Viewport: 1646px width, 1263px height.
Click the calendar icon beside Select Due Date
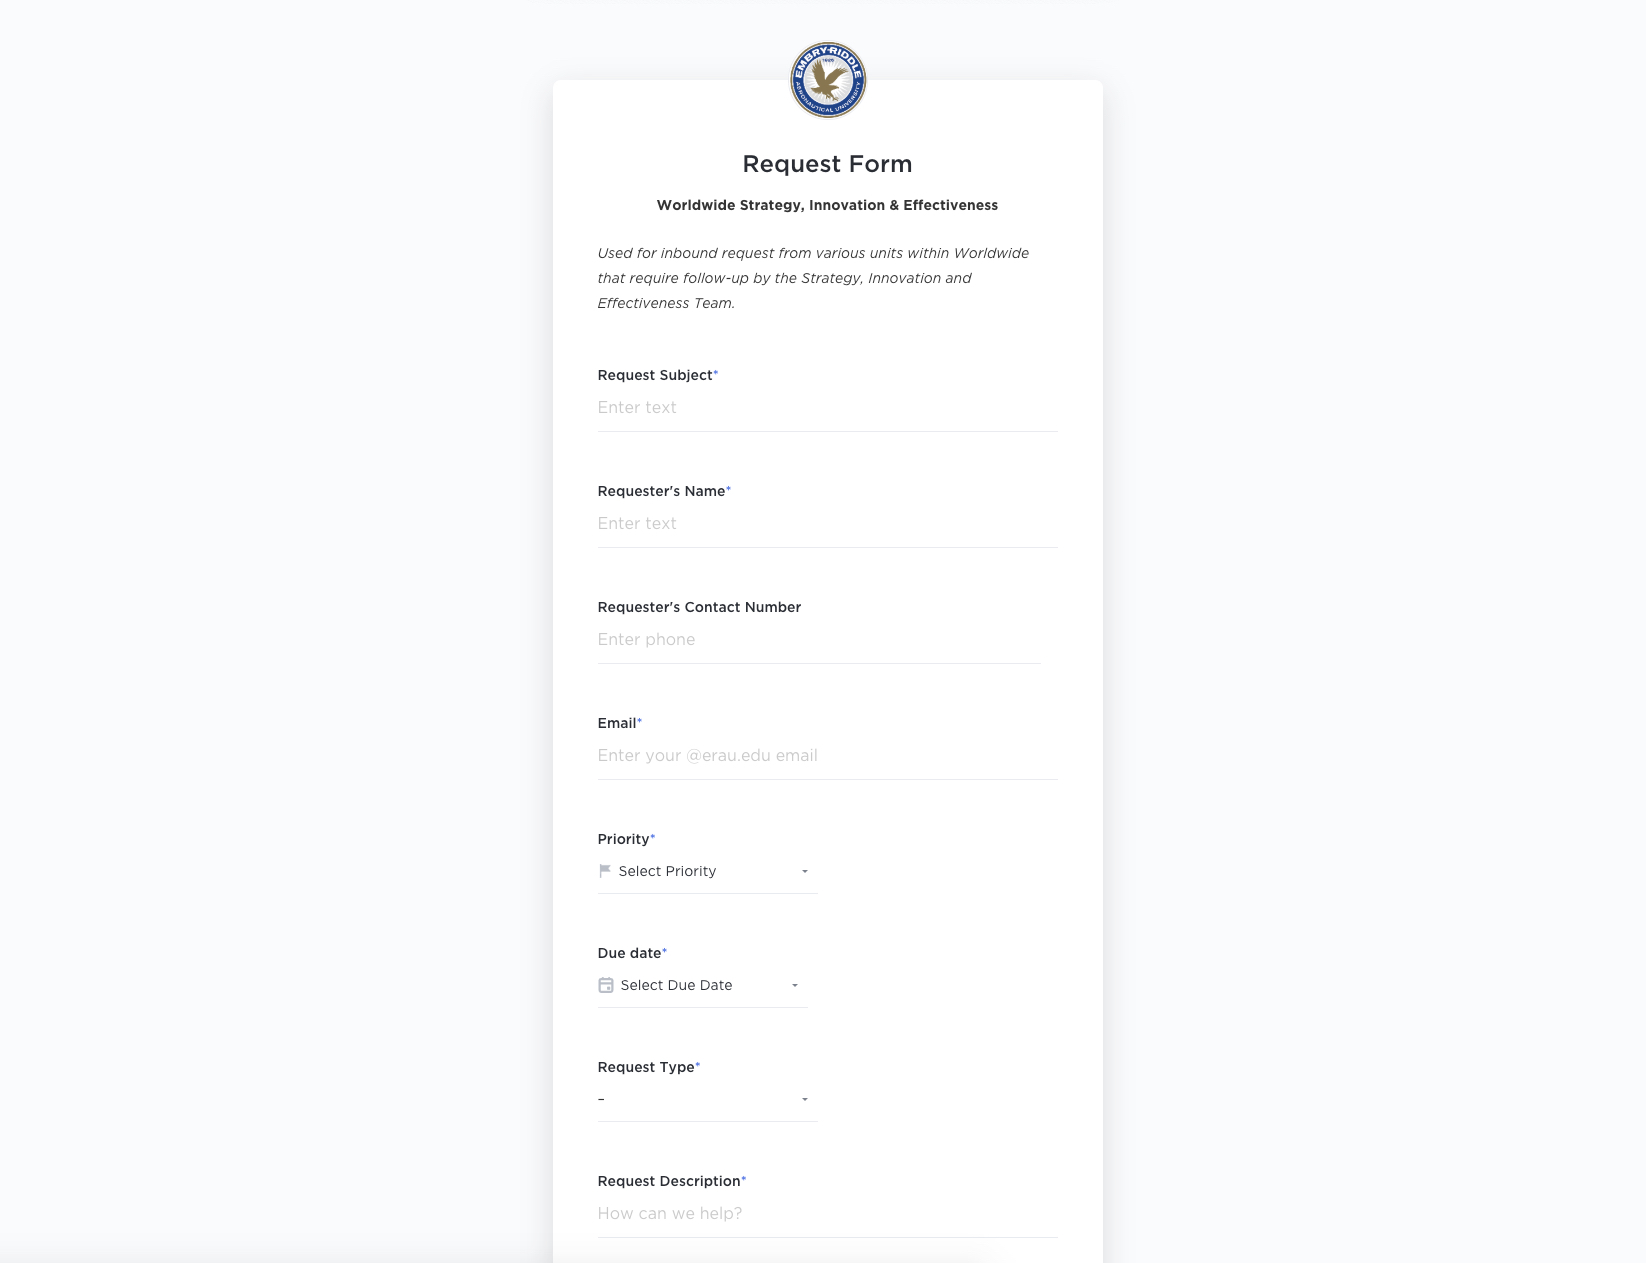pyautogui.click(x=605, y=985)
